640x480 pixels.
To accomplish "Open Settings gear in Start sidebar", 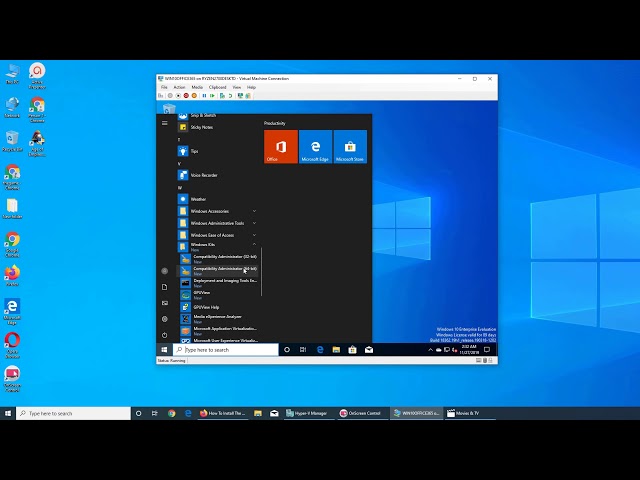I will pyautogui.click(x=164, y=319).
